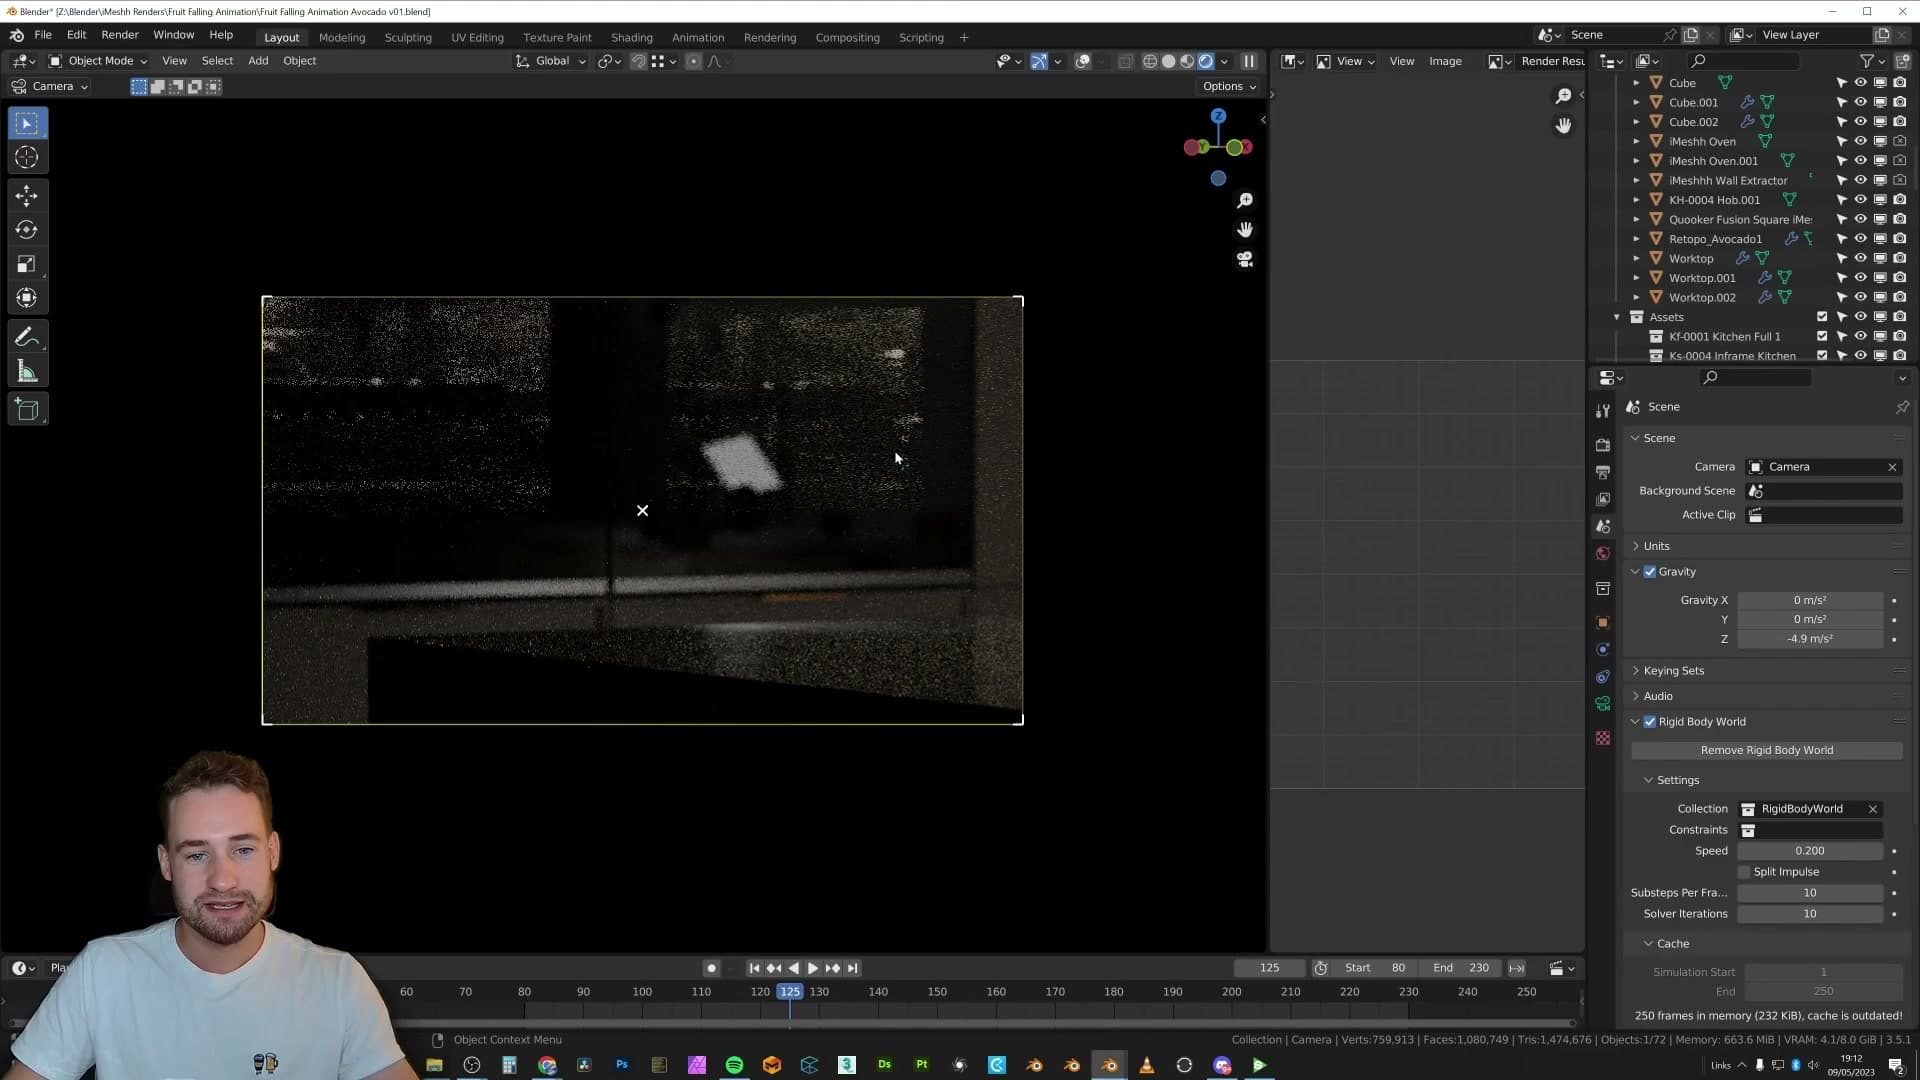Open Global transform orientation dropdown
Viewport: 1920px width, 1080px height.
(551, 61)
